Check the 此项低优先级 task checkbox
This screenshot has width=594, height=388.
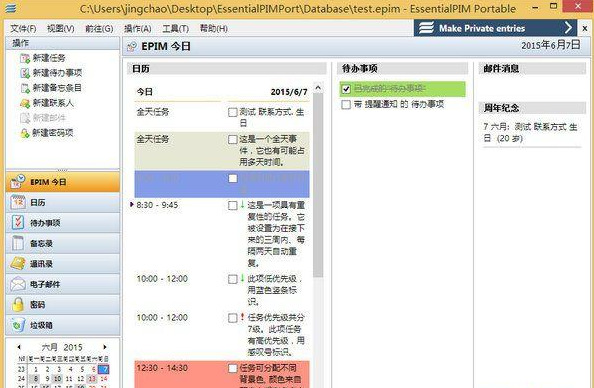(x=233, y=279)
